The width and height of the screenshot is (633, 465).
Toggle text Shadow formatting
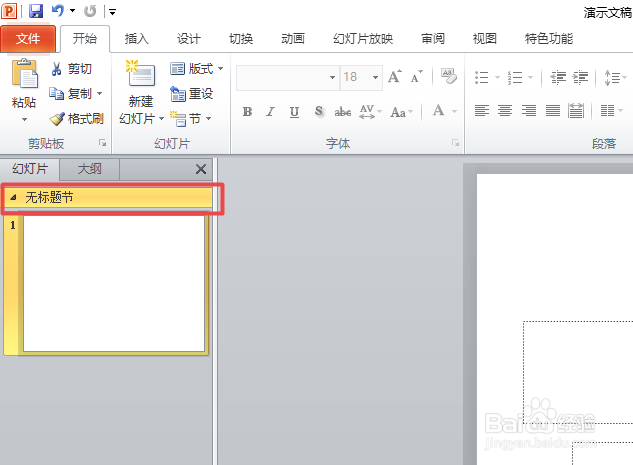tap(319, 111)
